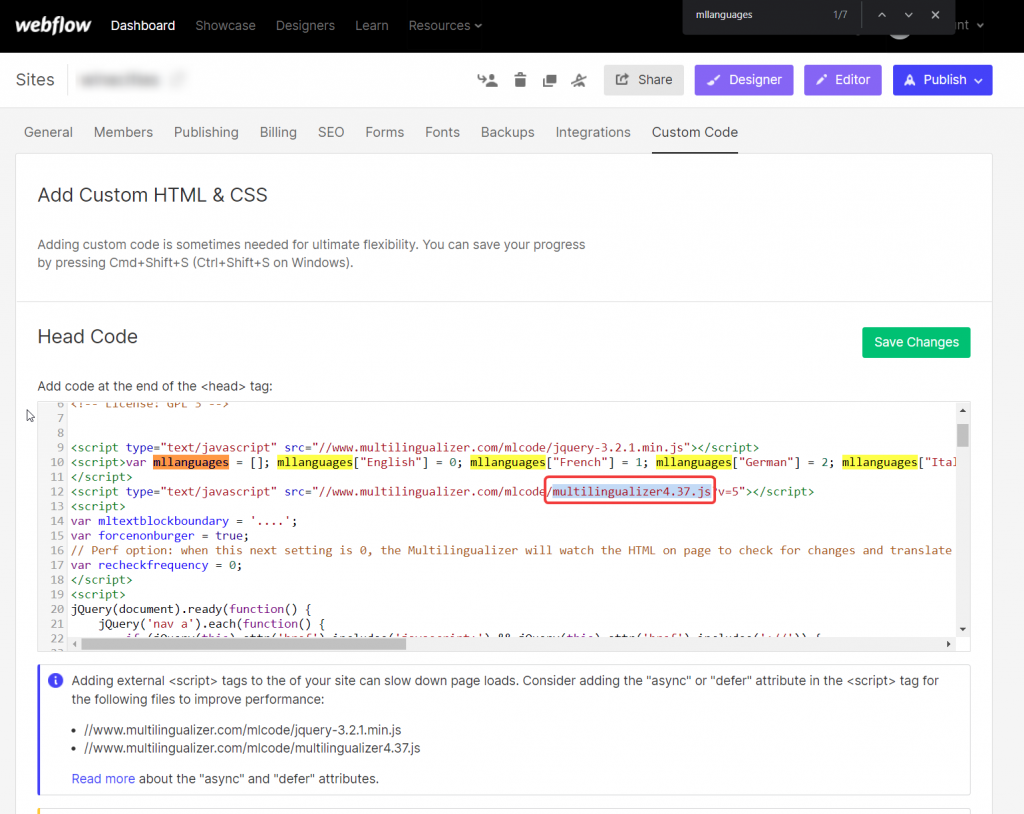This screenshot has height=814, width=1024.
Task: Click the '// Perf option' comment on line 16
Action: (x=511, y=550)
